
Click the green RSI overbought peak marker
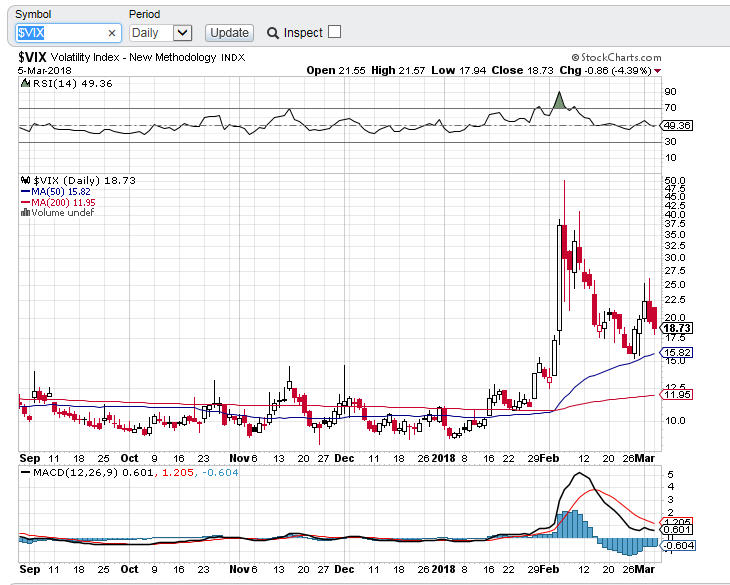tap(560, 100)
